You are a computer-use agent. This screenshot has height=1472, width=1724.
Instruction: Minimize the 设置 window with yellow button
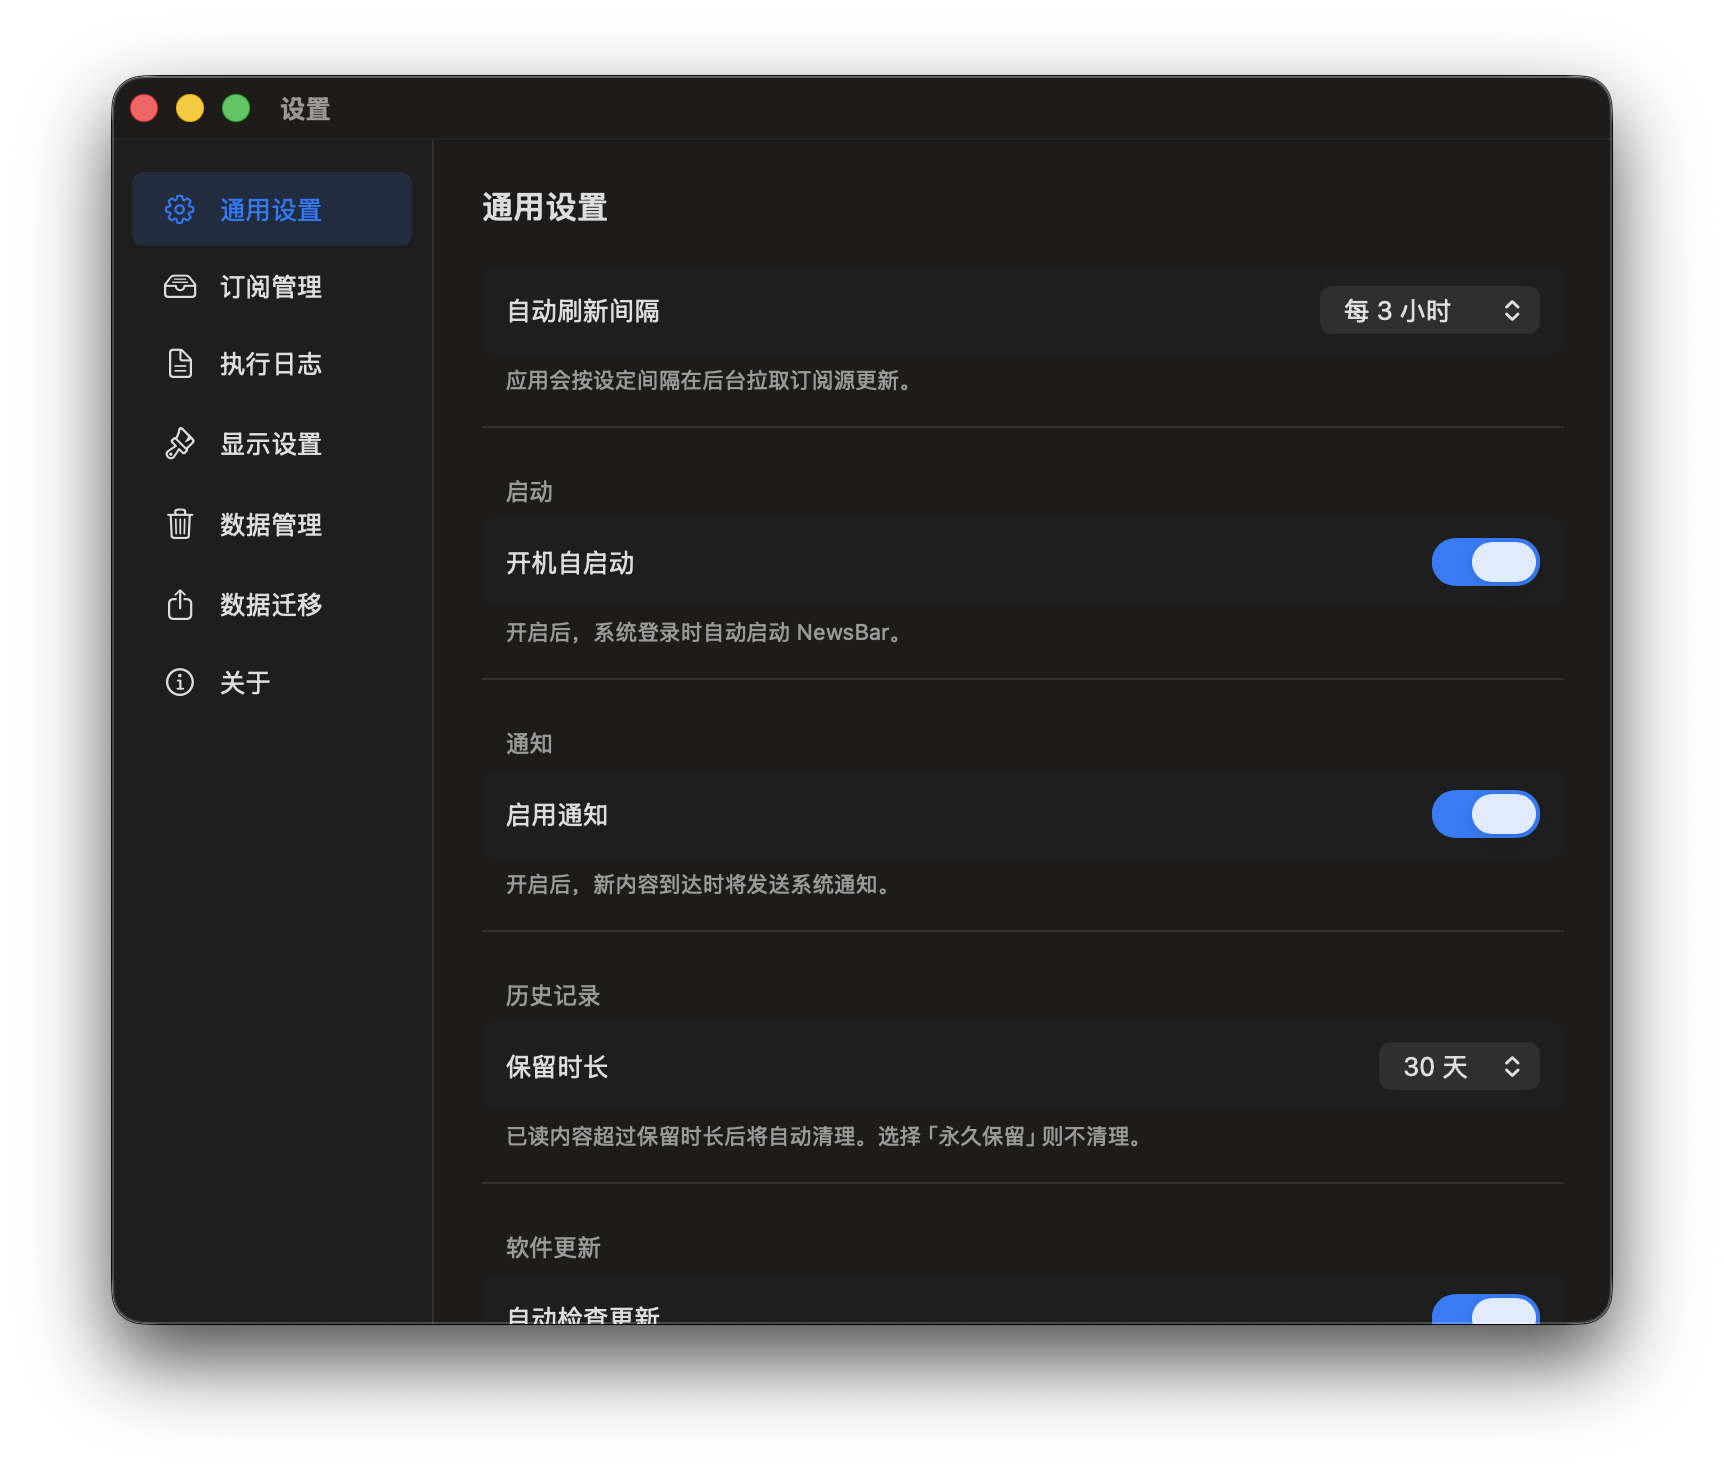click(190, 108)
